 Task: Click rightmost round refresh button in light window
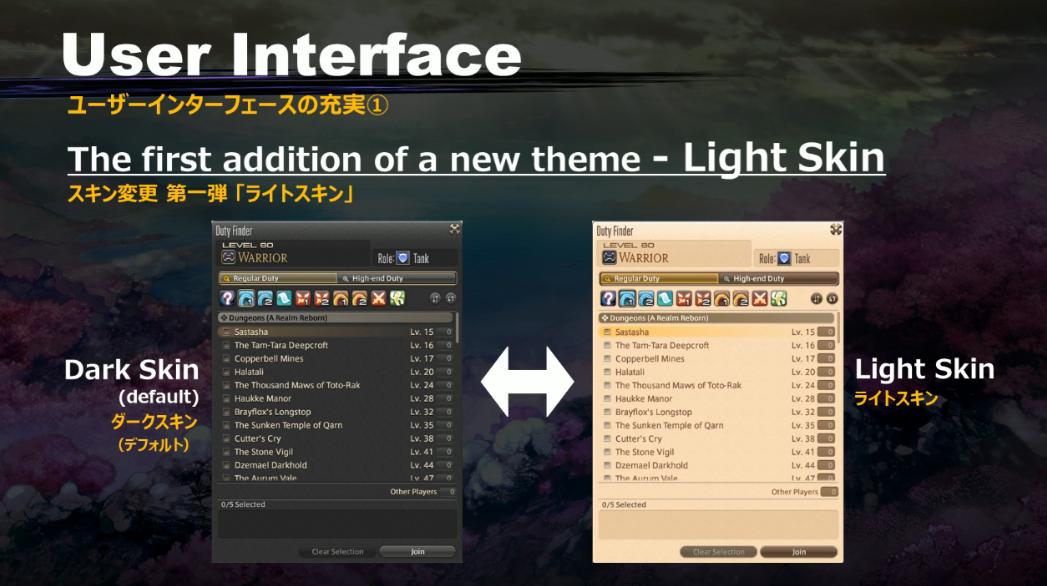pyautogui.click(x=832, y=298)
